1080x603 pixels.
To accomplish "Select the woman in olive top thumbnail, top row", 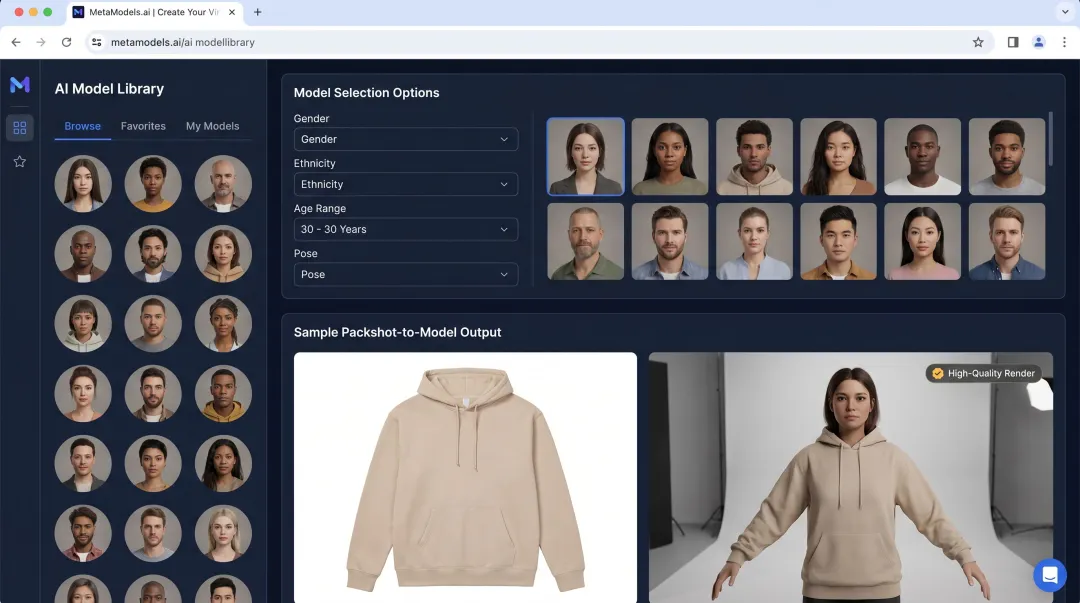I will [x=669, y=156].
